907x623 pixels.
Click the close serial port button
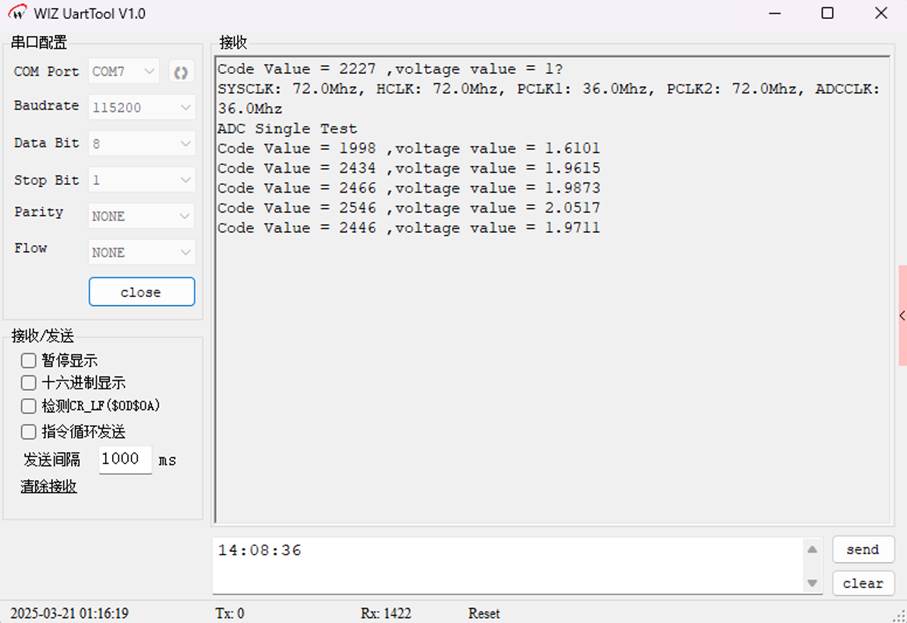point(142,292)
